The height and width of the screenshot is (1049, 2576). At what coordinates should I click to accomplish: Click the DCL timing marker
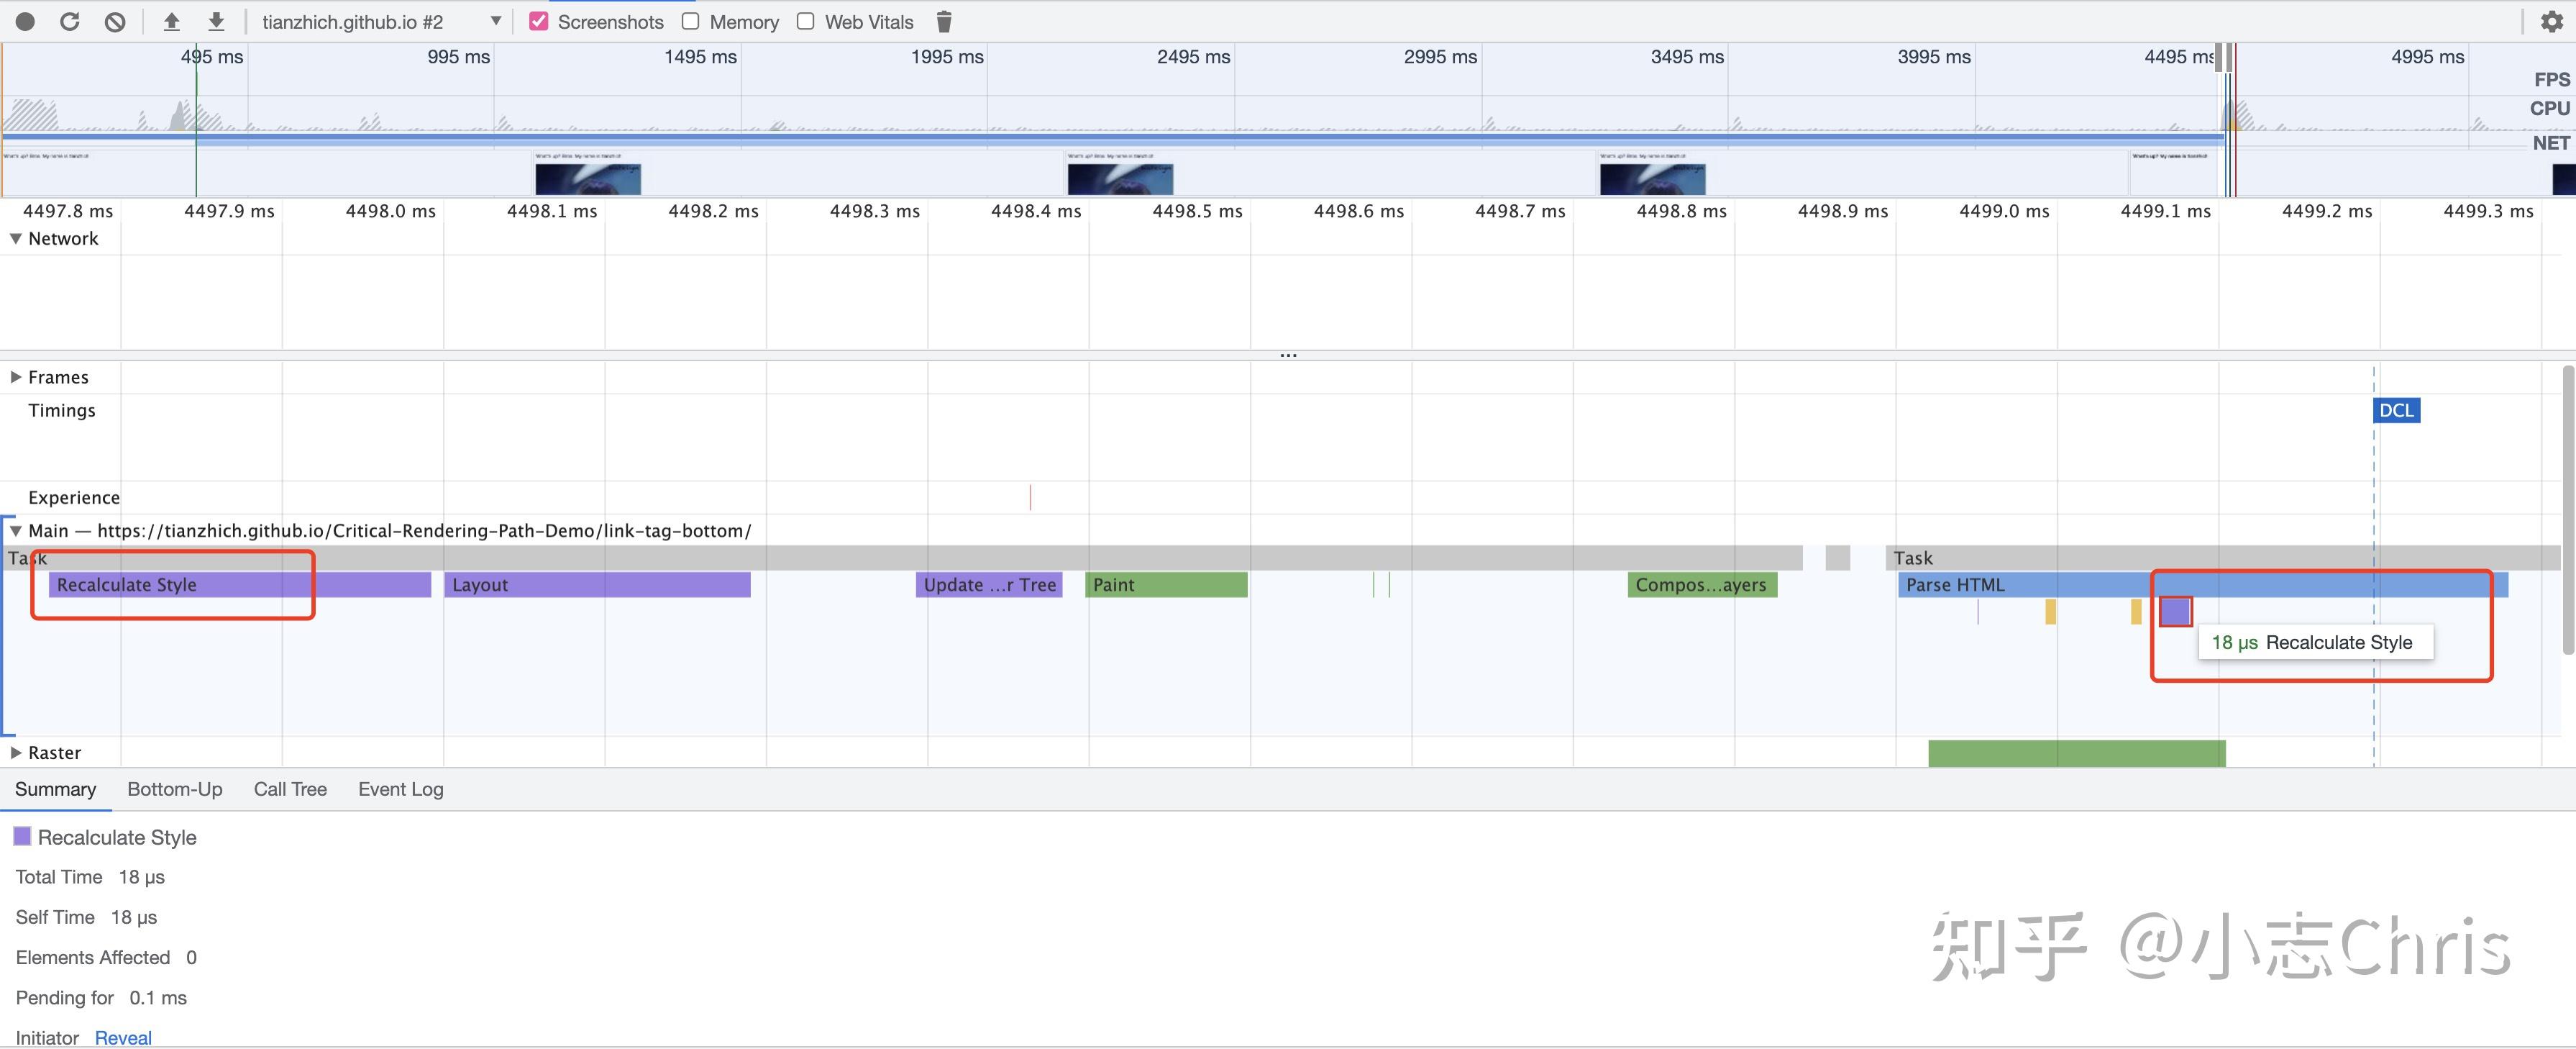coord(2396,410)
